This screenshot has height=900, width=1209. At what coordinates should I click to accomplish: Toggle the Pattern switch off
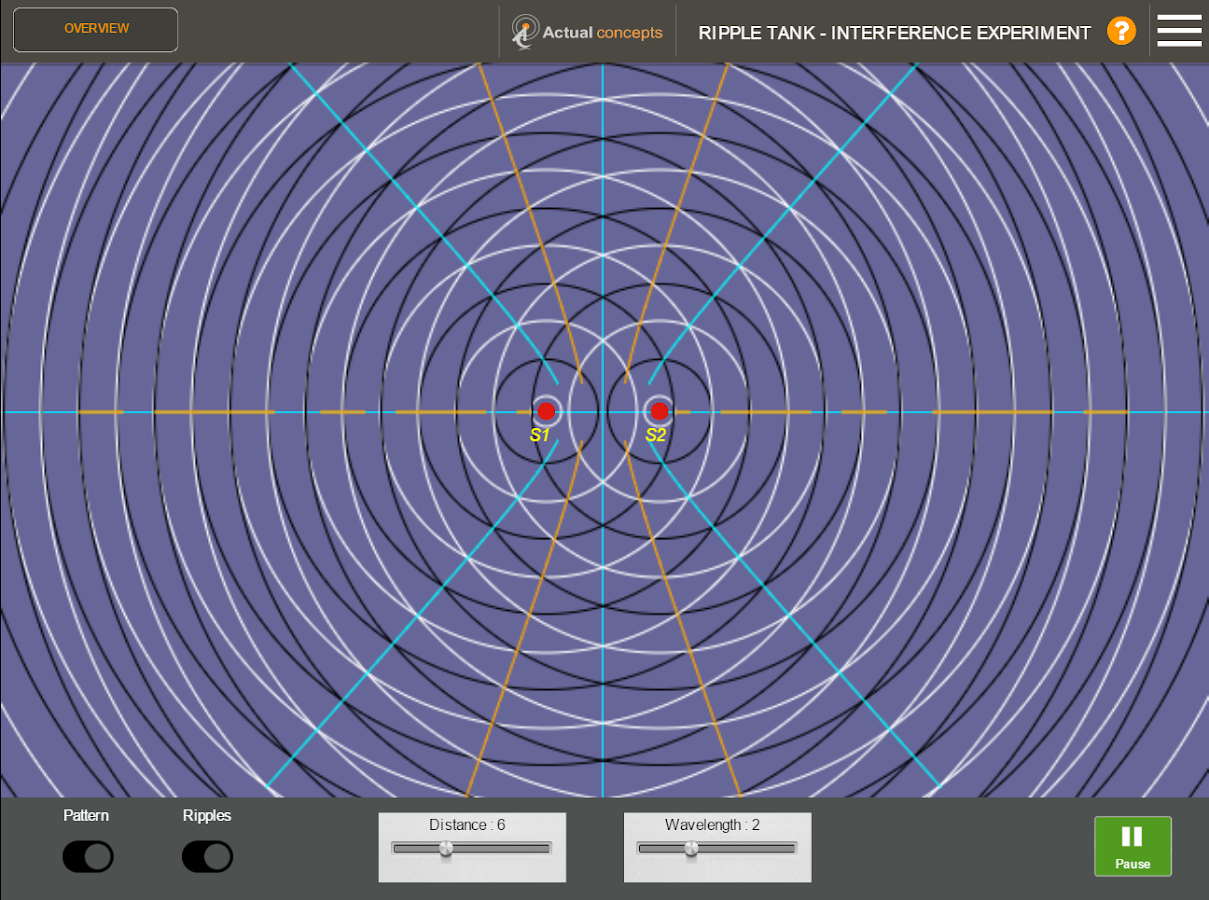click(88, 856)
